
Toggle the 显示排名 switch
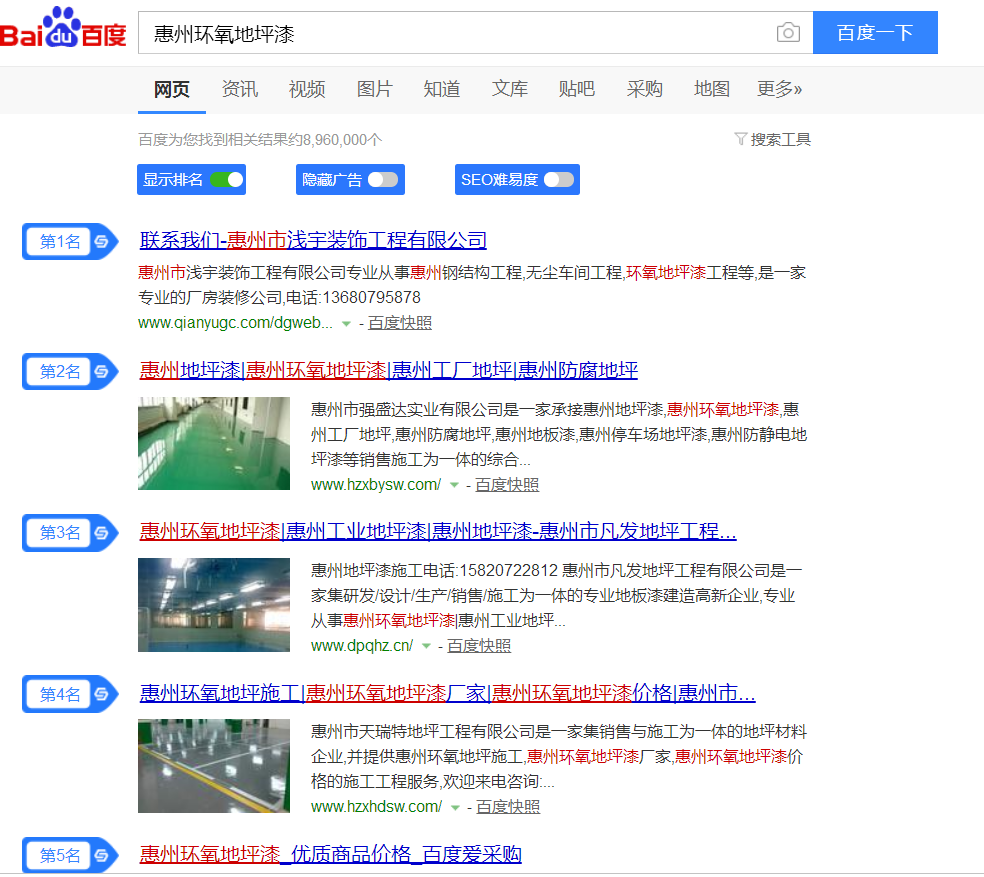click(227, 180)
